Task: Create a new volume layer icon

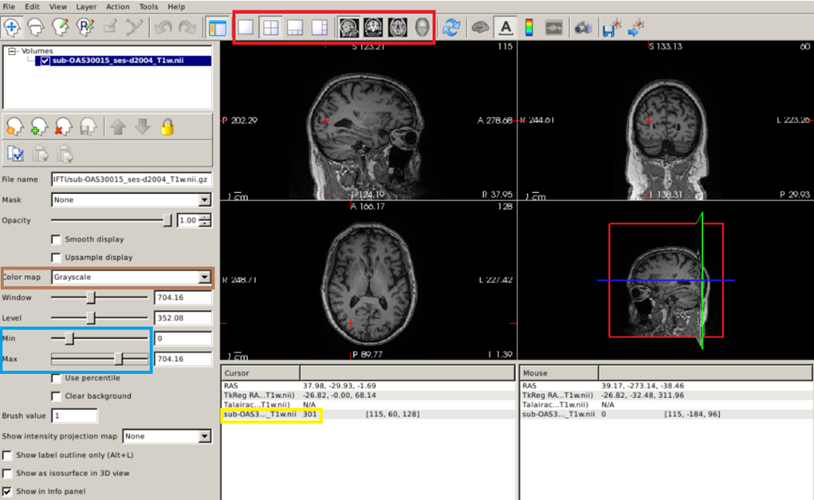Action: click(14, 126)
